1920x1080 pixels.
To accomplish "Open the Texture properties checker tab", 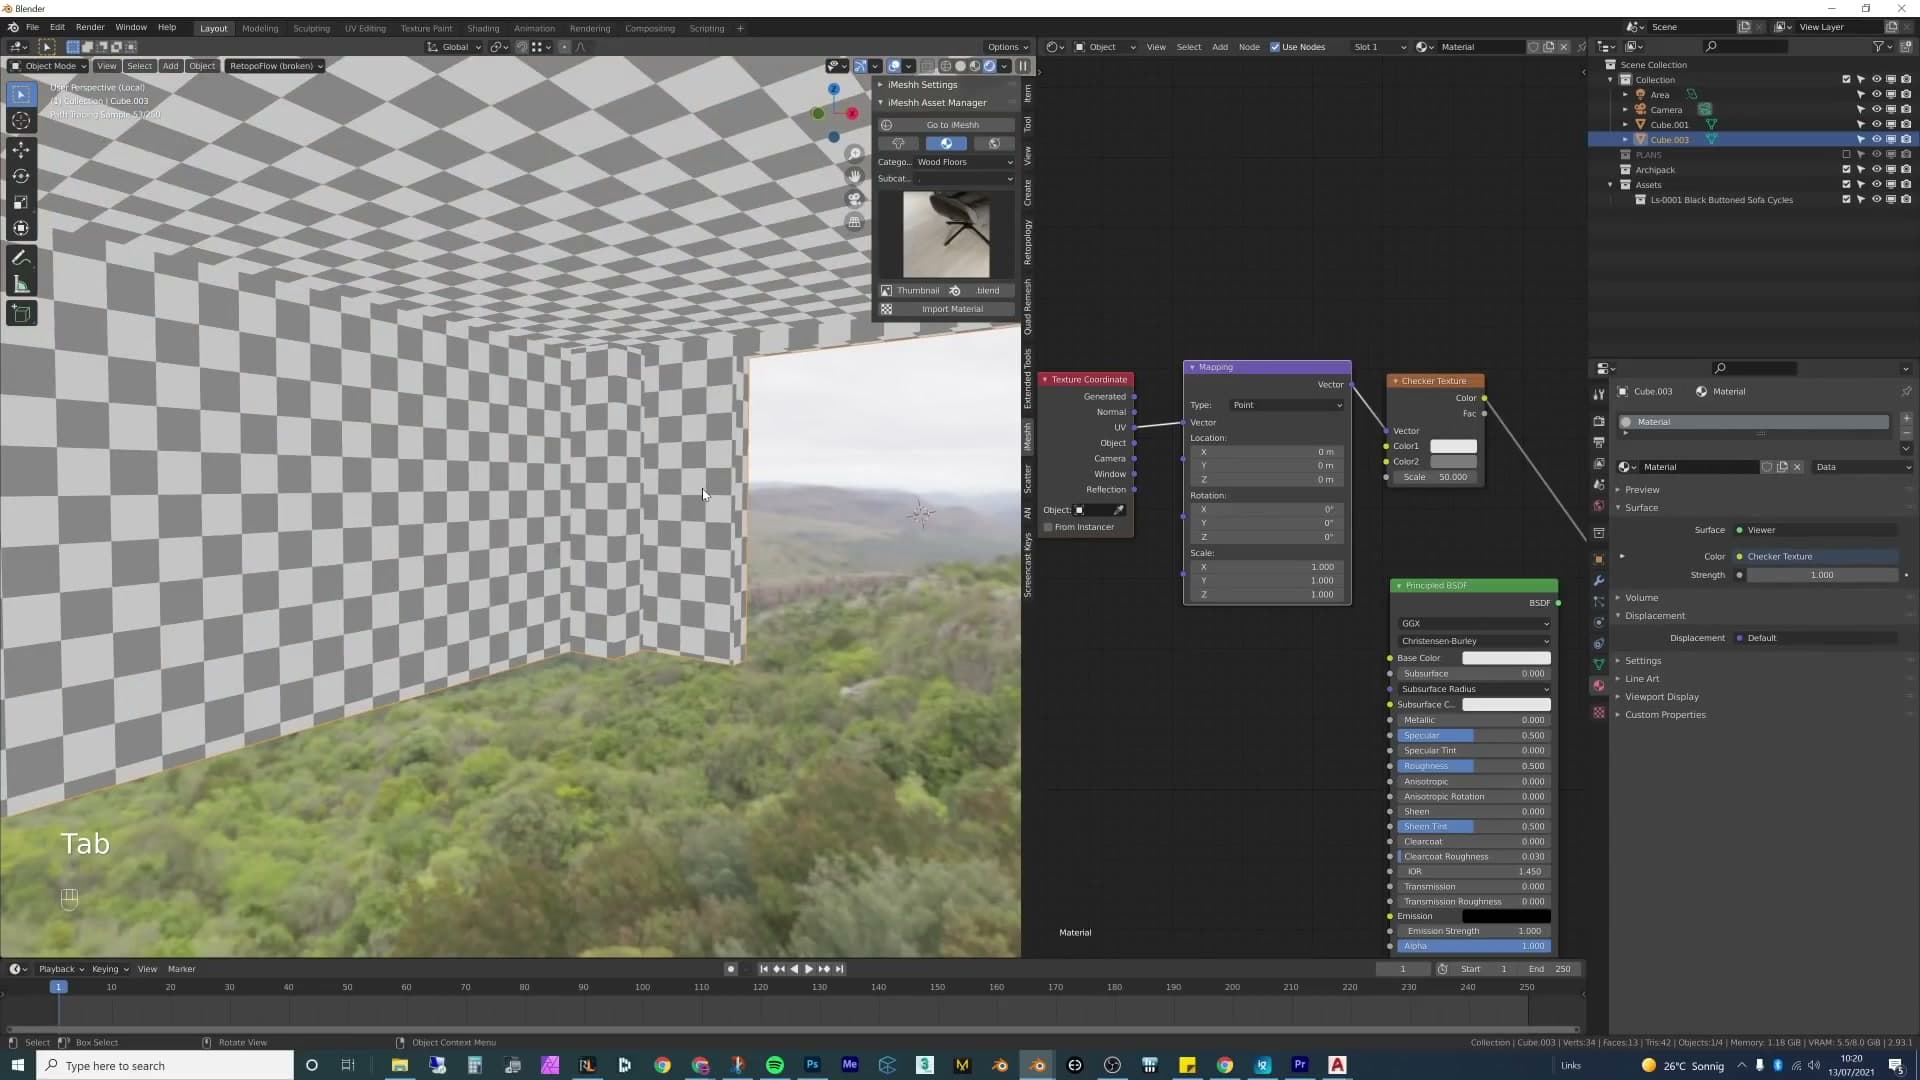I will click(1598, 712).
